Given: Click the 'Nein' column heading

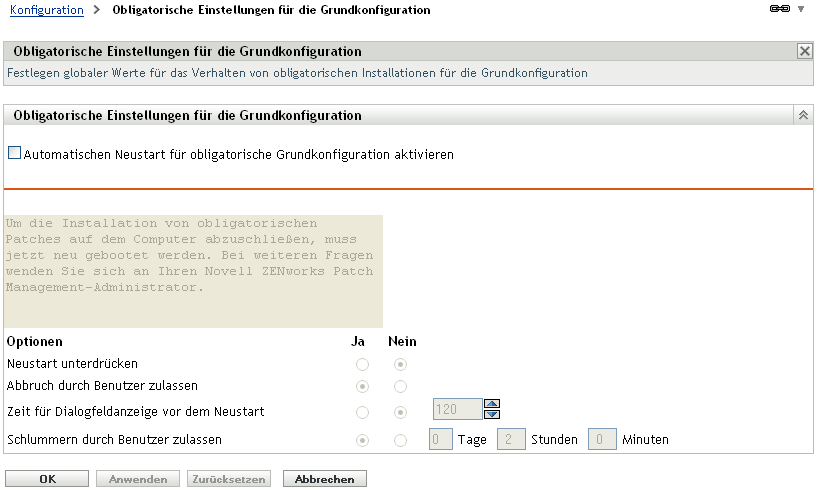Looking at the screenshot, I should point(402,341).
